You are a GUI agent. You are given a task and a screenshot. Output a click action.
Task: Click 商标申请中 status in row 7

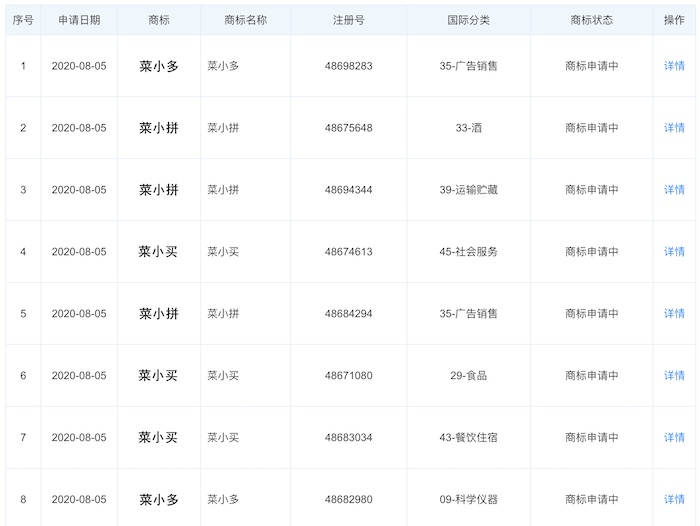[x=591, y=438]
